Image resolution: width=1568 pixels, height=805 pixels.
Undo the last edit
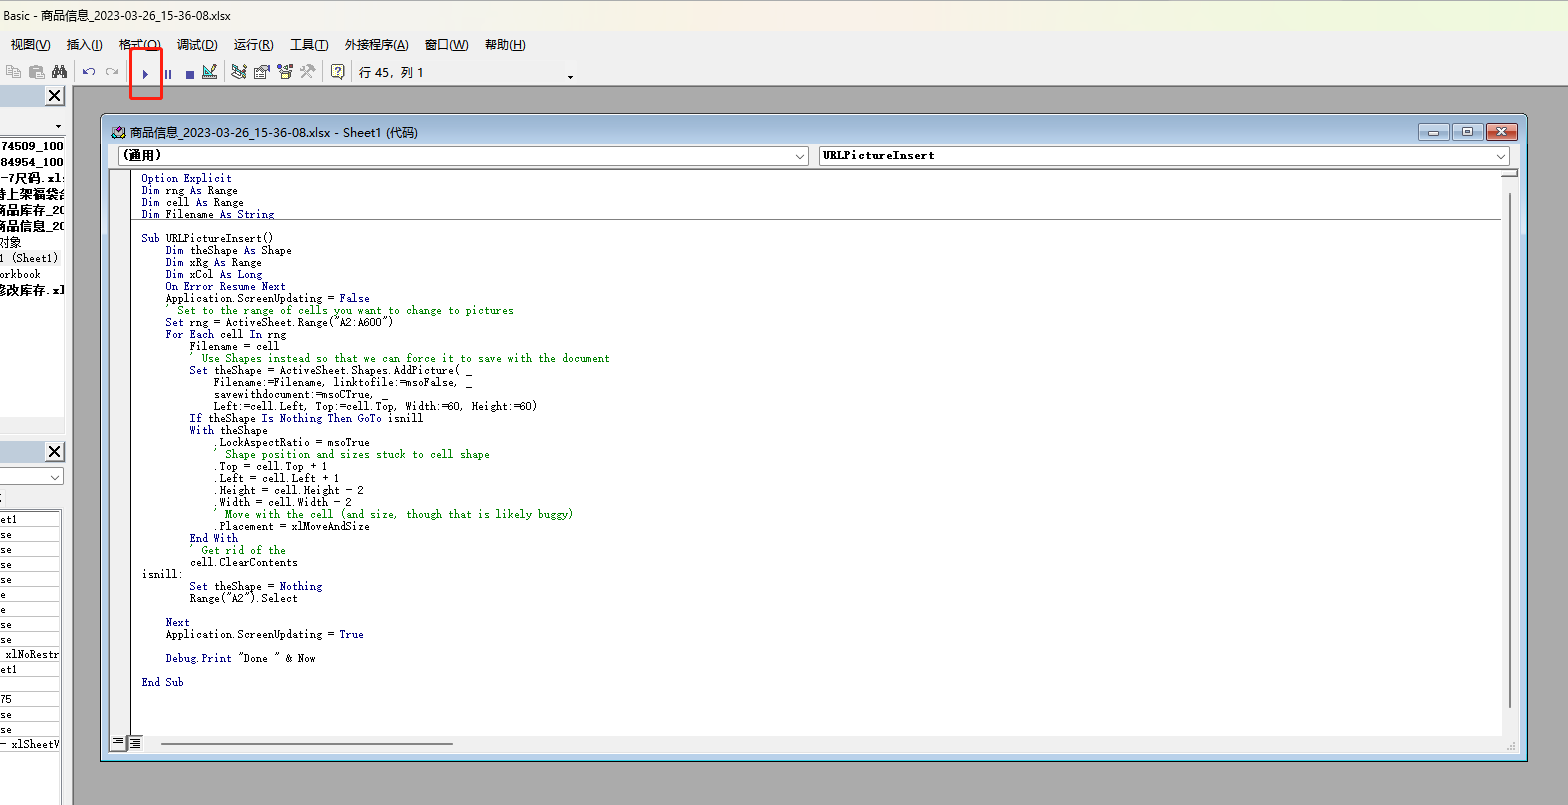click(89, 72)
